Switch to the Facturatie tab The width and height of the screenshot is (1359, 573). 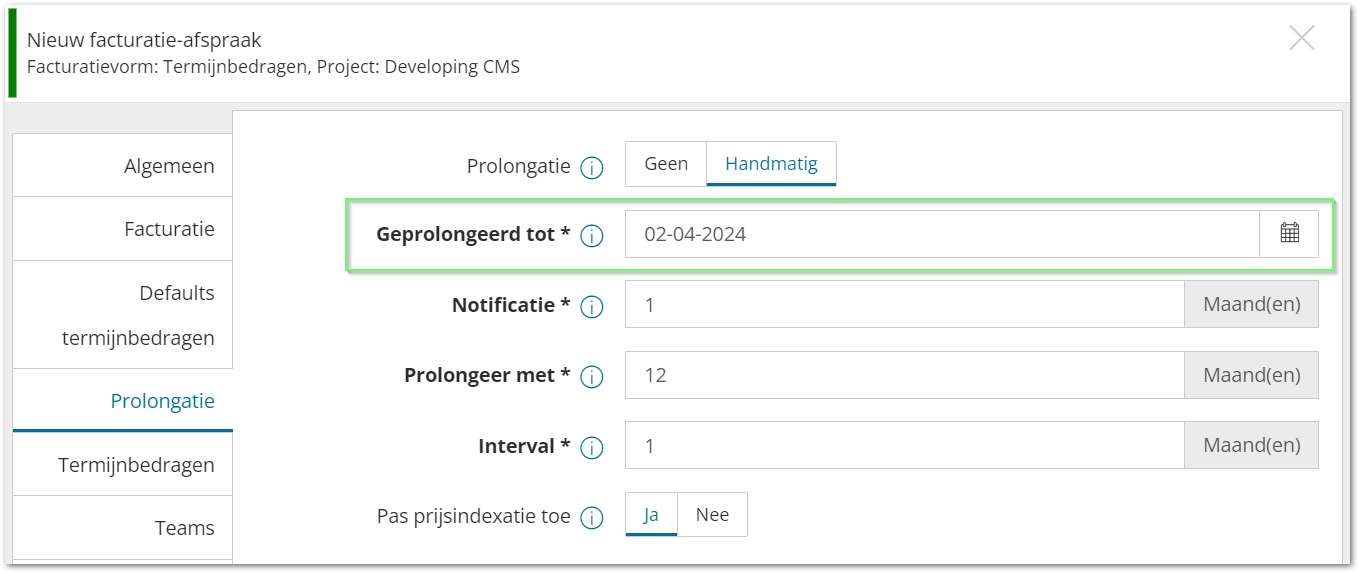tap(123, 229)
